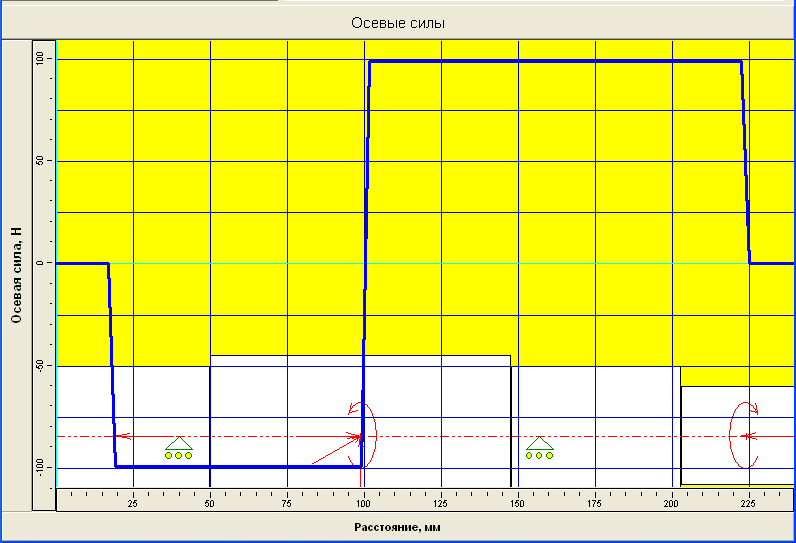Click the 175 tick on the horizontal axis

pos(594,503)
